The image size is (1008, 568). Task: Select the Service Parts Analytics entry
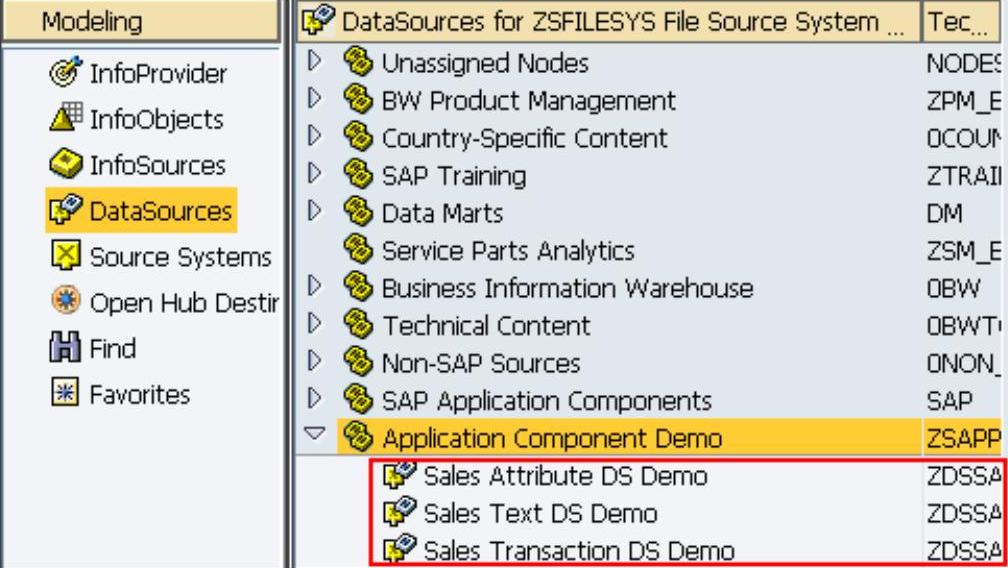pyautogui.click(x=508, y=250)
